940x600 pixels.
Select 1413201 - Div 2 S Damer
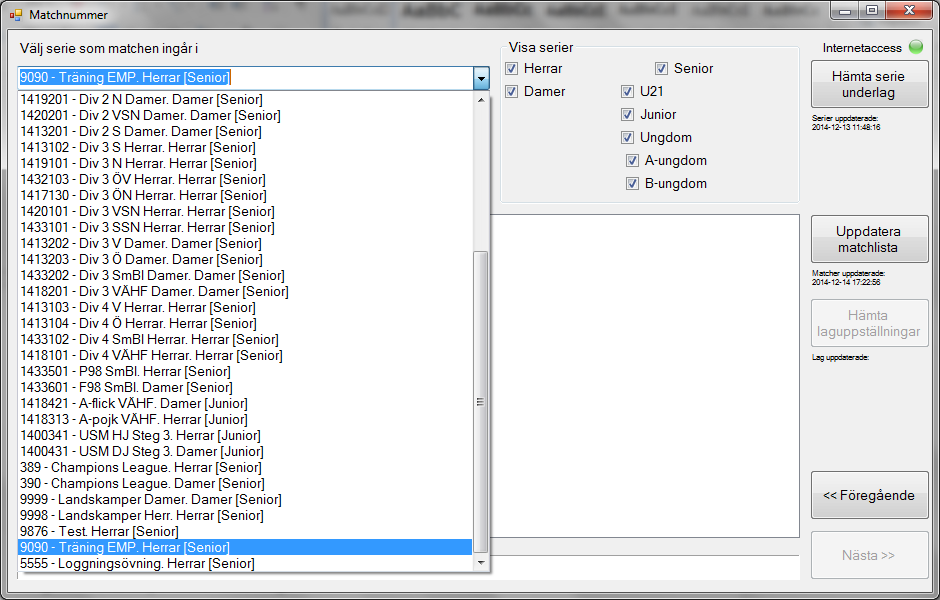245,132
